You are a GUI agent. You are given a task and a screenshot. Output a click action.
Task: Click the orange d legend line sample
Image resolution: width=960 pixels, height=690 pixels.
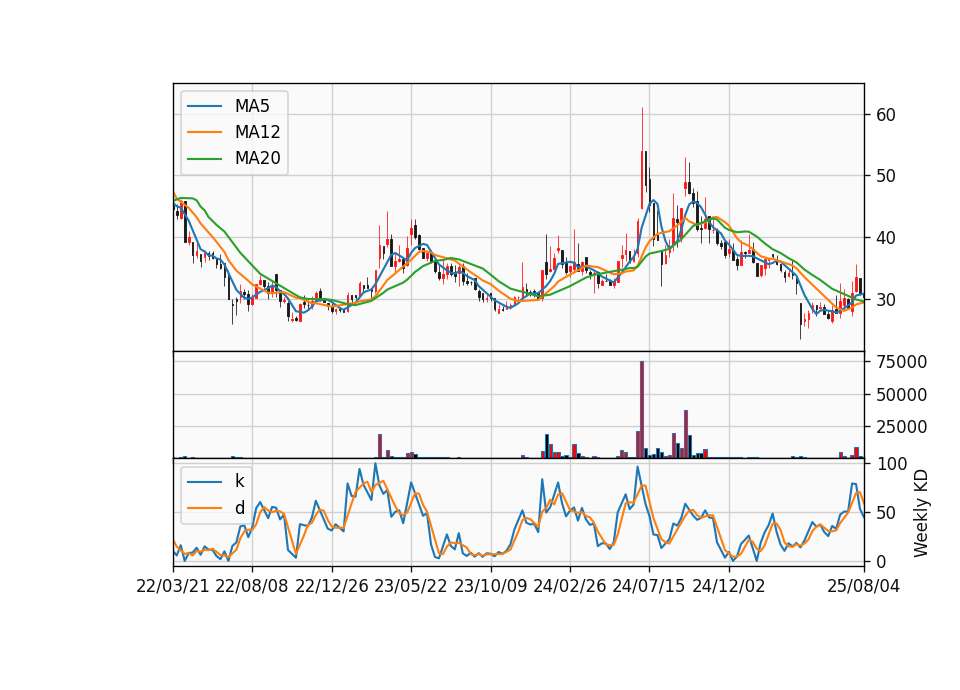(x=204, y=508)
